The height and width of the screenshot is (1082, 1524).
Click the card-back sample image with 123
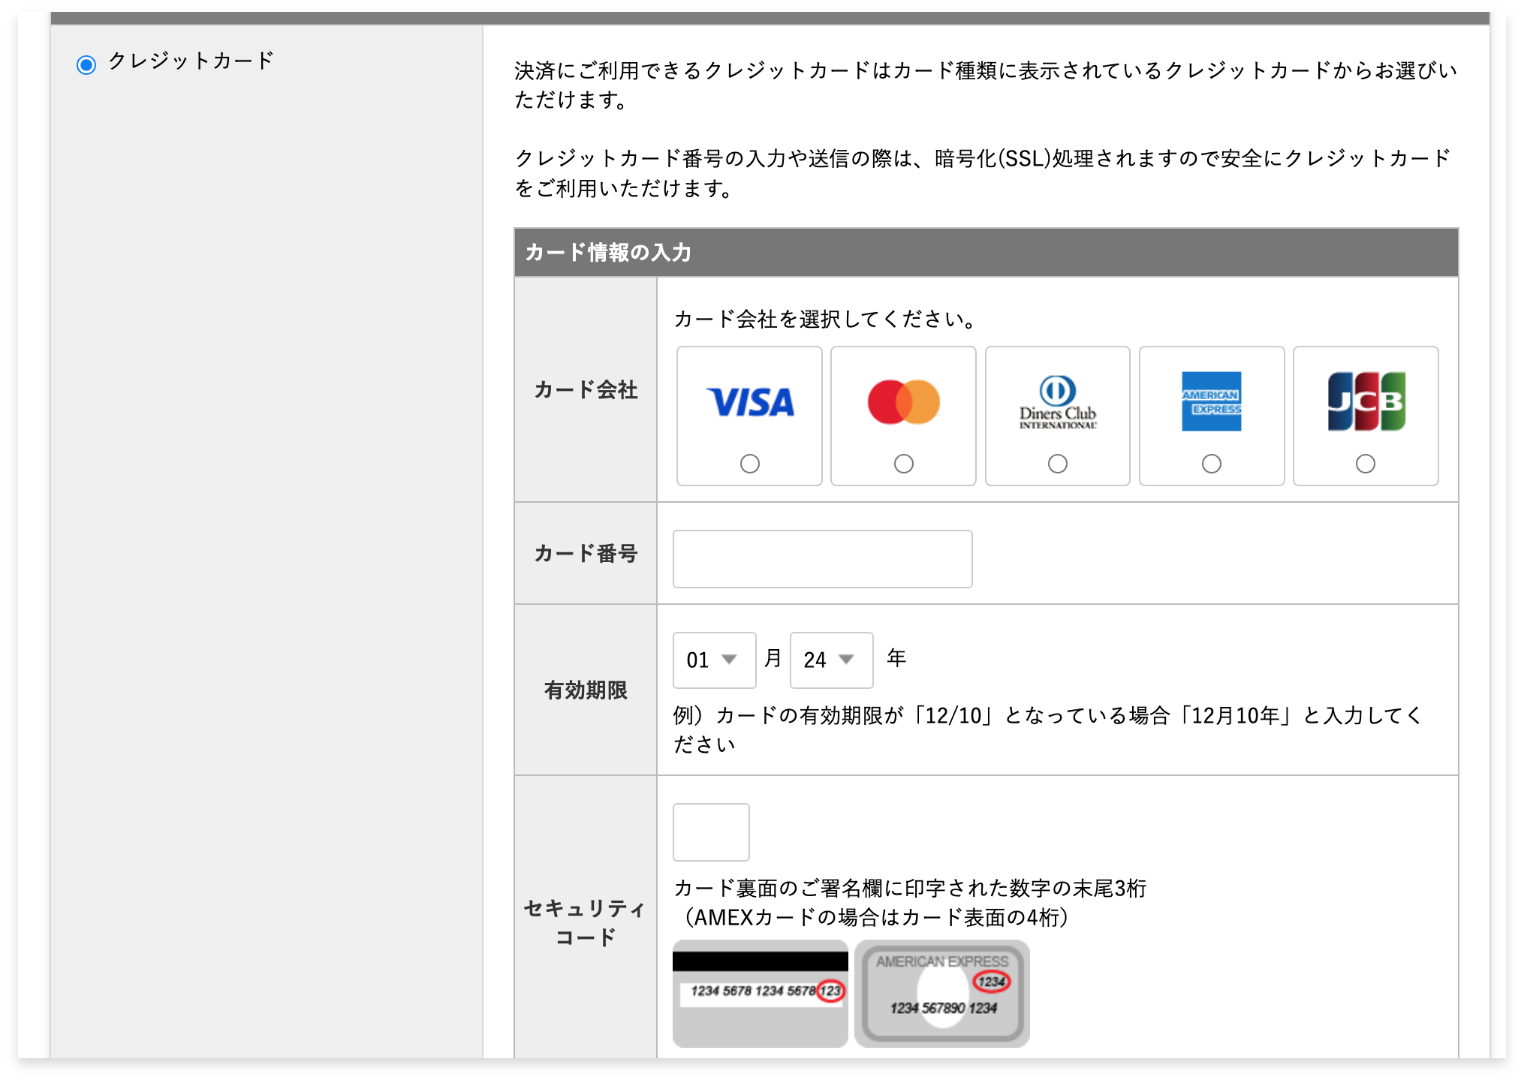[x=760, y=993]
